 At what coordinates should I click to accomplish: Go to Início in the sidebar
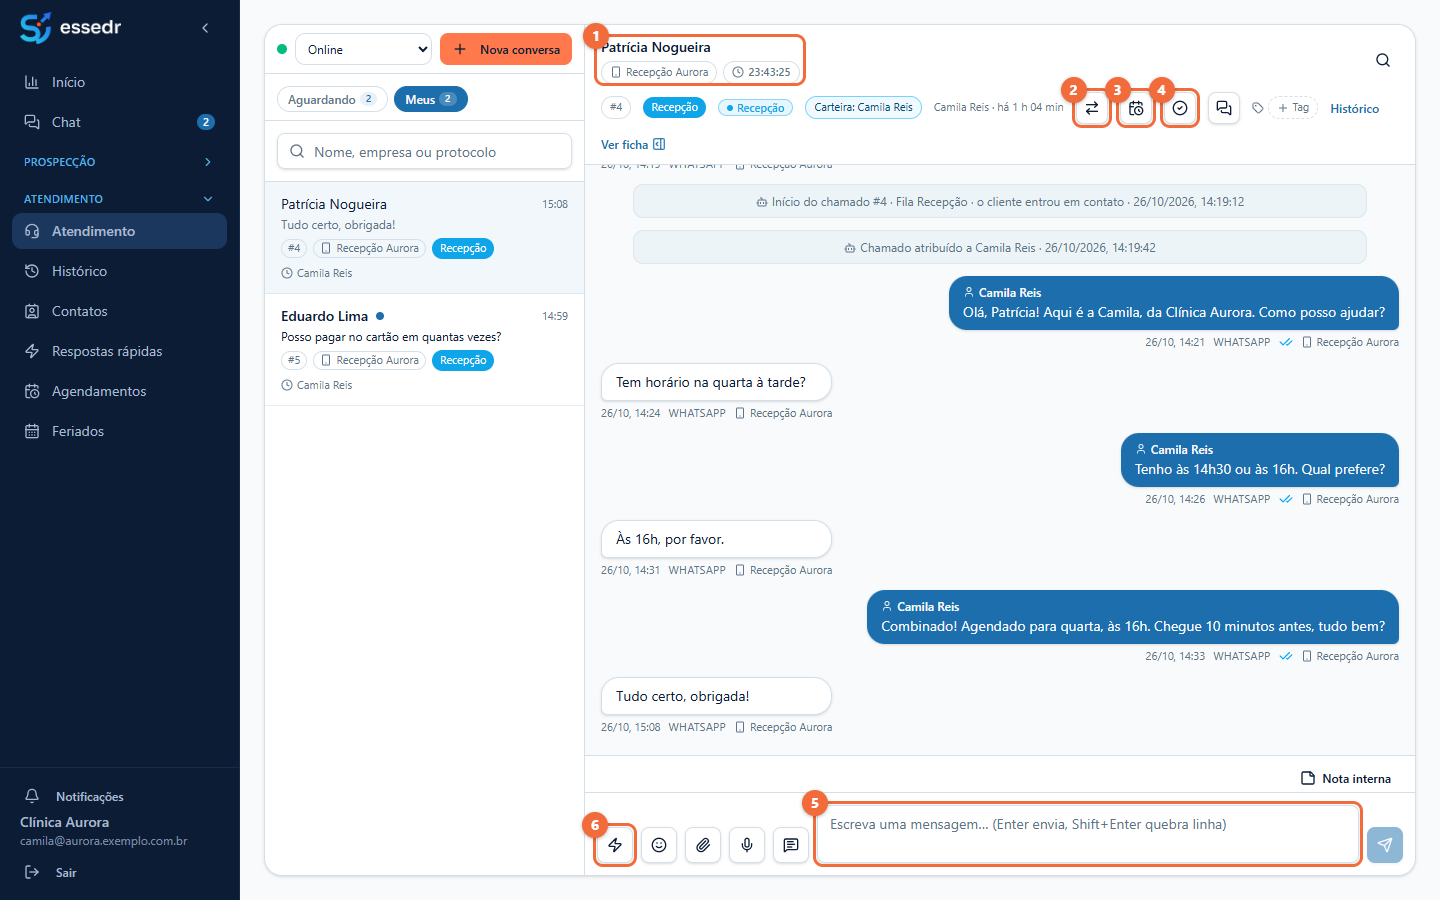tap(120, 82)
